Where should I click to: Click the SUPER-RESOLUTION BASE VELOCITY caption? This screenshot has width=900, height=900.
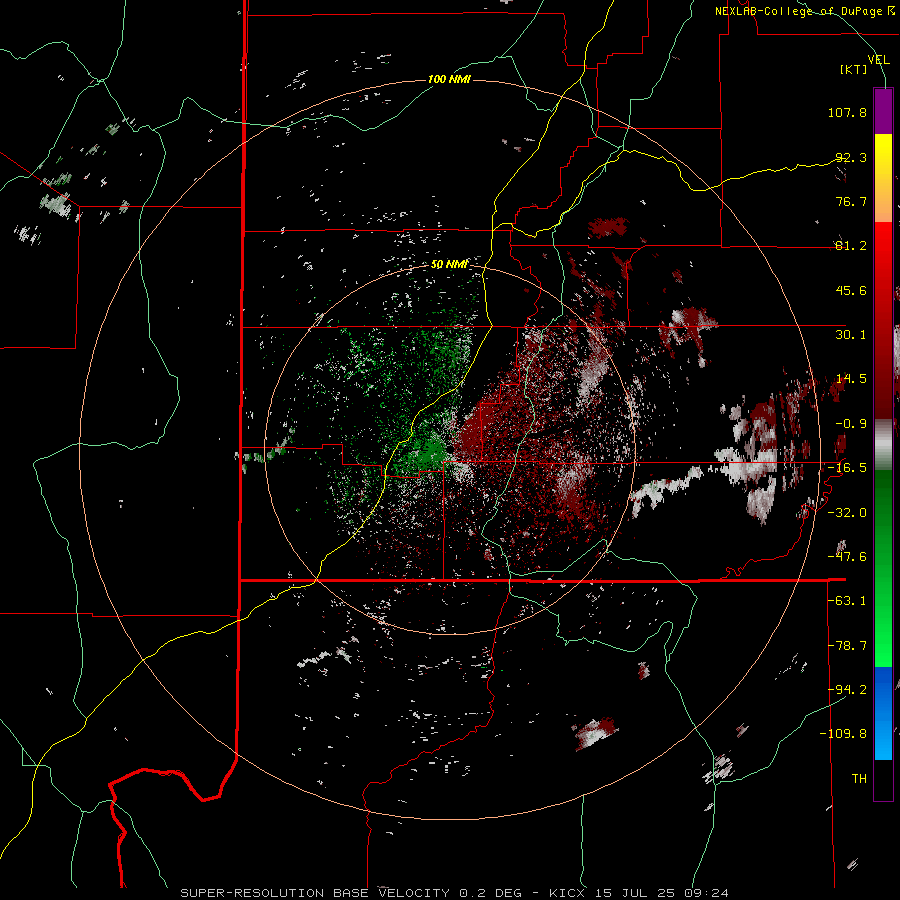click(x=315, y=893)
